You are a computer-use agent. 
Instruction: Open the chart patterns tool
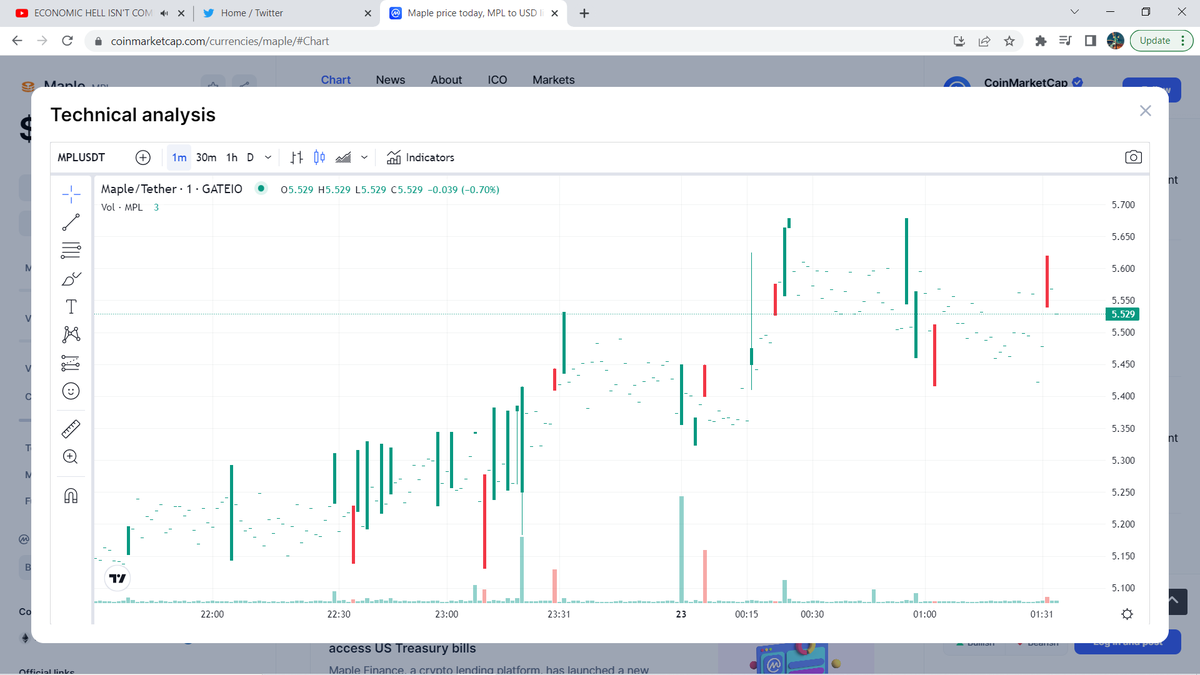(71, 334)
